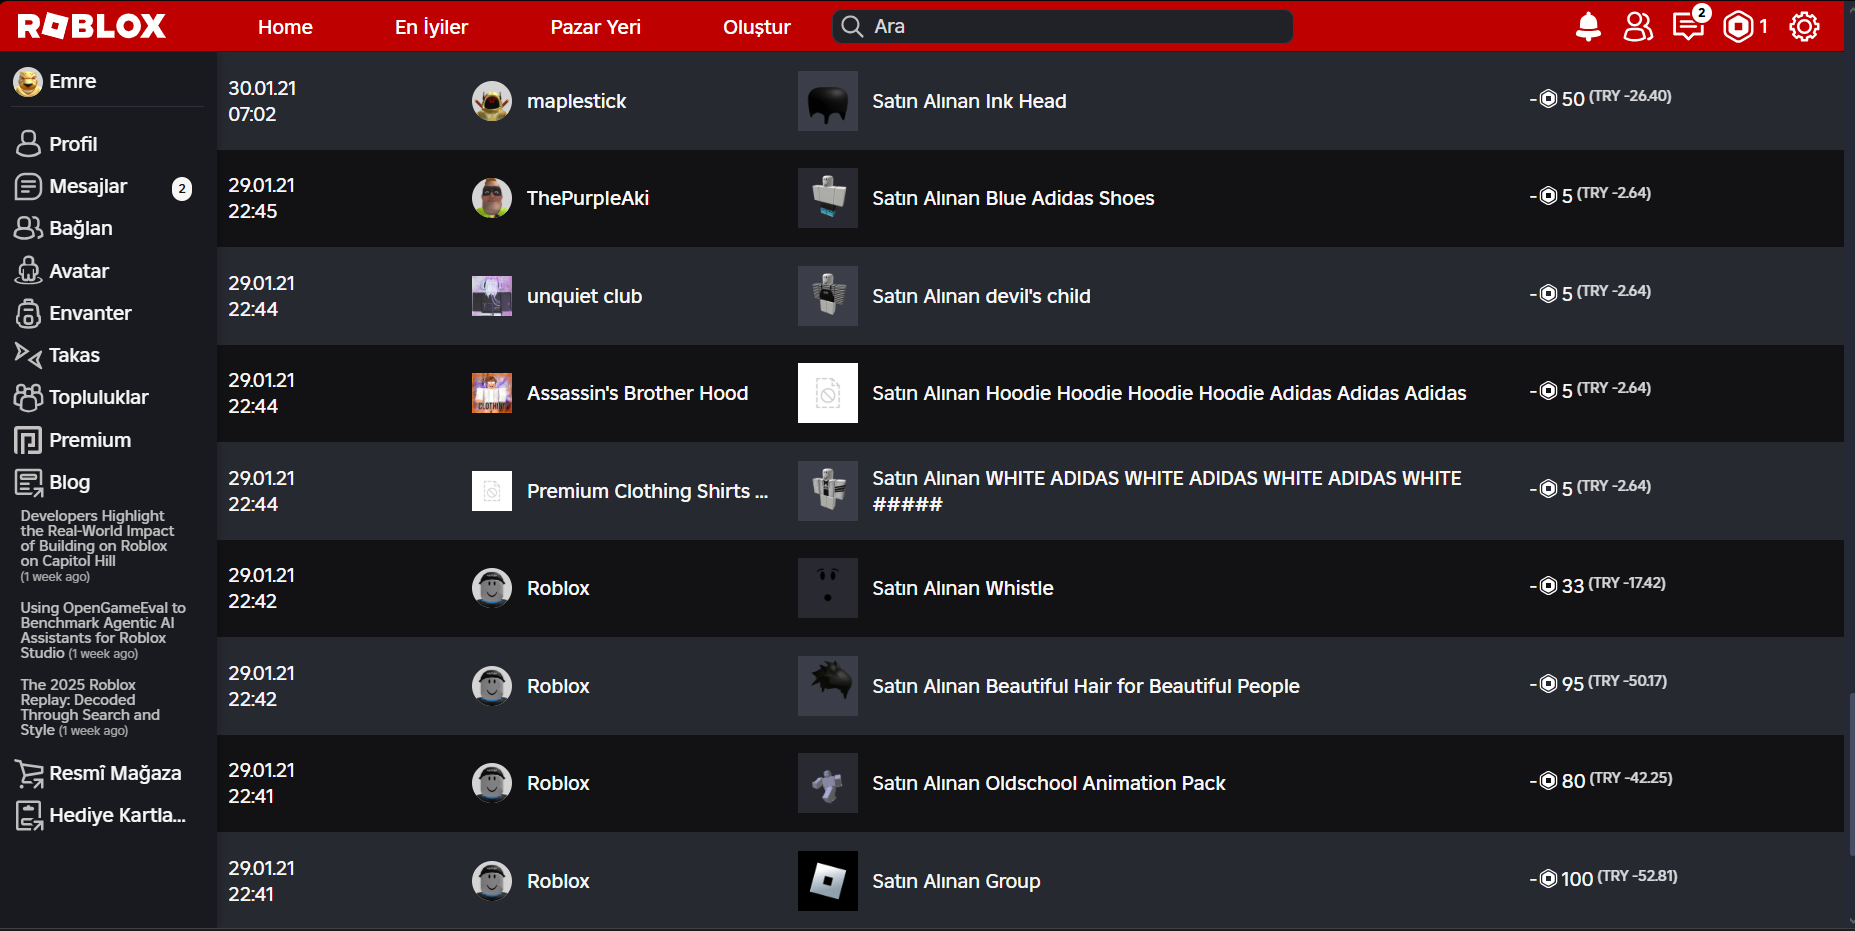Open the Topluluklar sidebar icon
This screenshot has width=1855, height=931.
pos(28,397)
